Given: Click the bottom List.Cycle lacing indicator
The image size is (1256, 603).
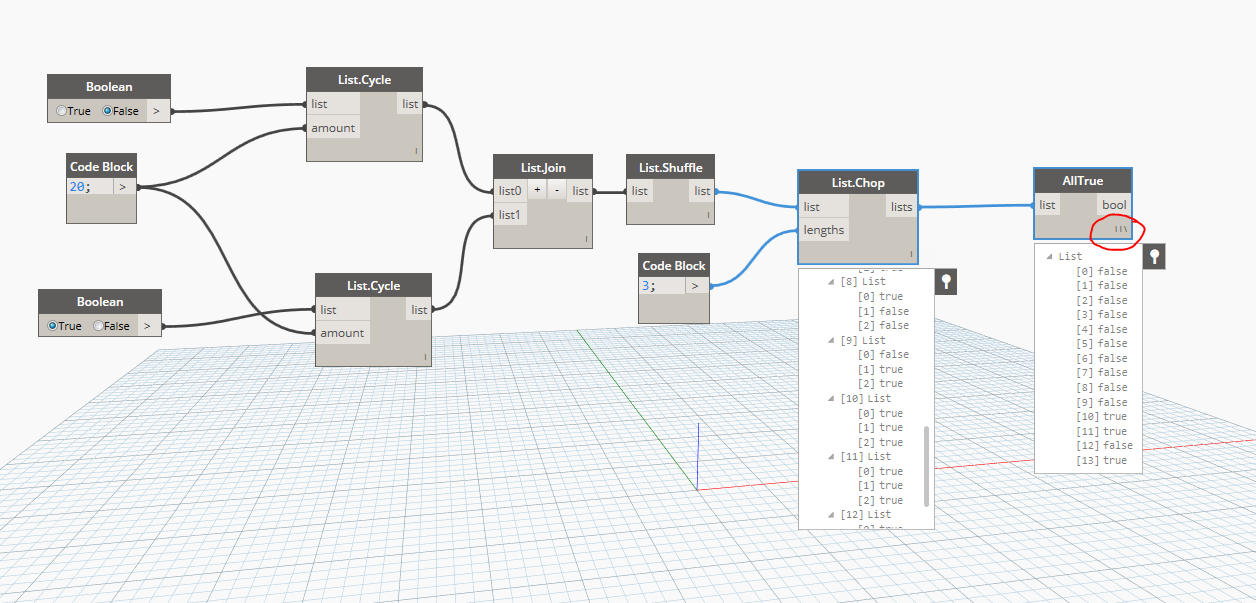Looking at the screenshot, I should click(x=425, y=357).
